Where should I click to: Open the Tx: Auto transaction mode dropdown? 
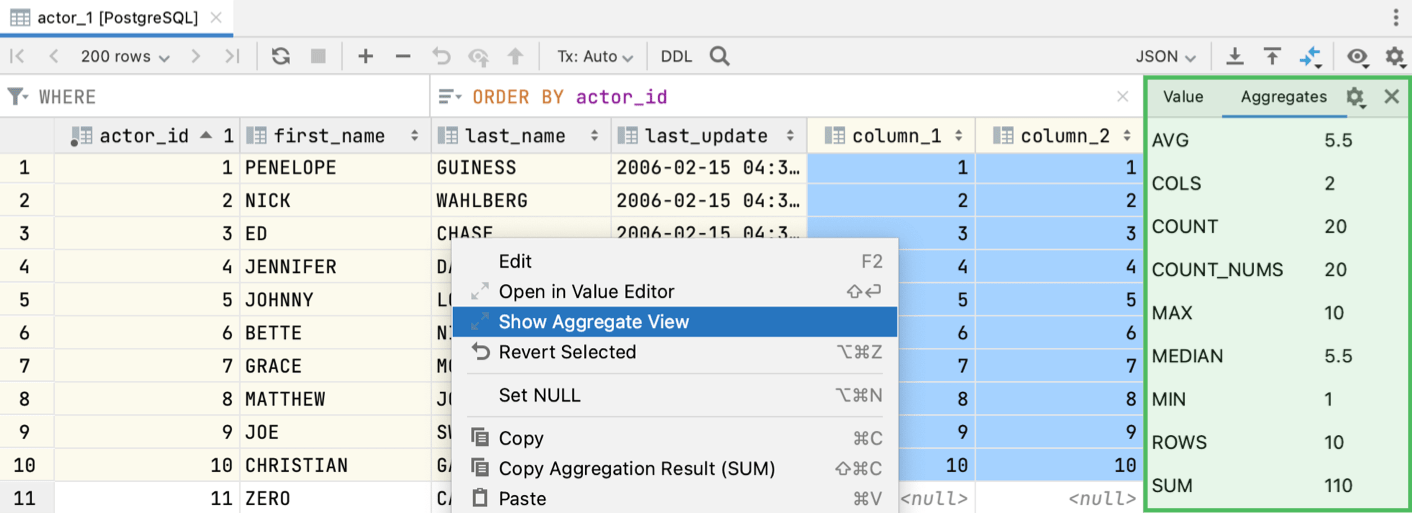pyautogui.click(x=595, y=57)
